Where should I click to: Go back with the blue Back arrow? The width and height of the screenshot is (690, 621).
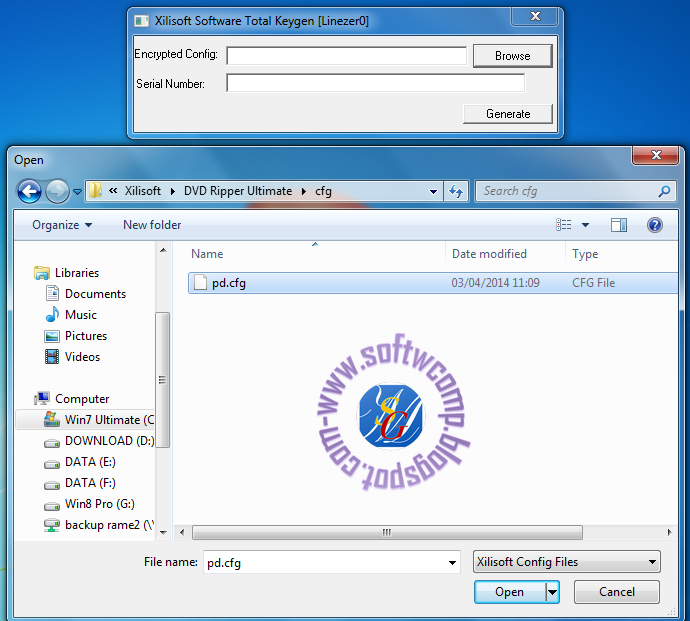point(29,191)
